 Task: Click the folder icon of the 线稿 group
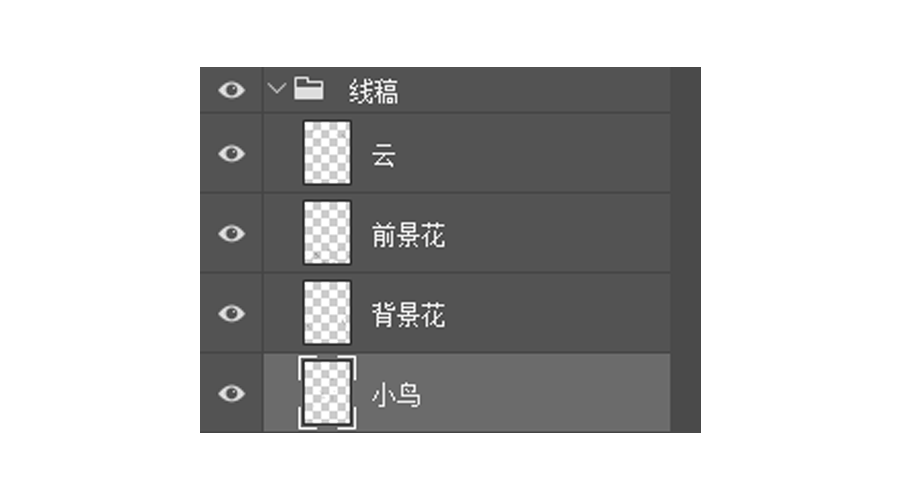pyautogui.click(x=309, y=90)
